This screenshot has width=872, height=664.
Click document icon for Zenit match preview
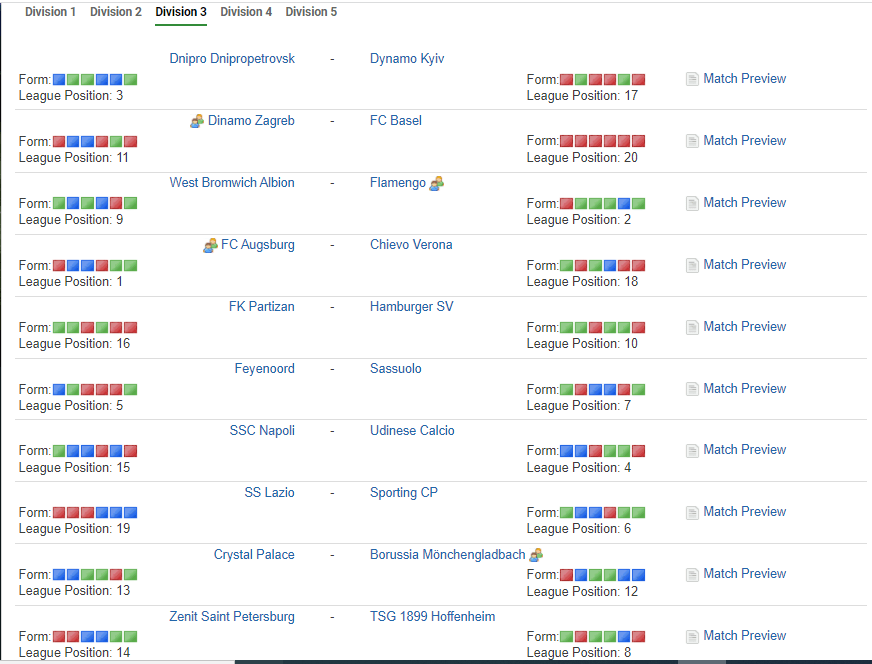pyautogui.click(x=692, y=636)
